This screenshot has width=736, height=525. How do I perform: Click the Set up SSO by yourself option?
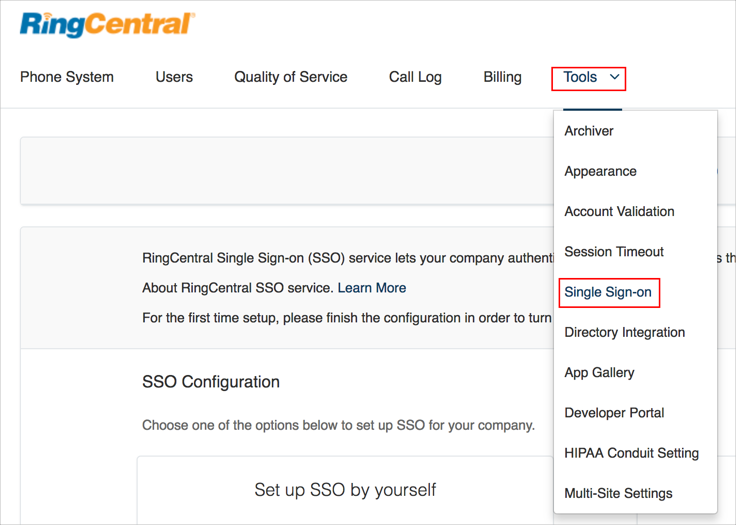pos(345,490)
